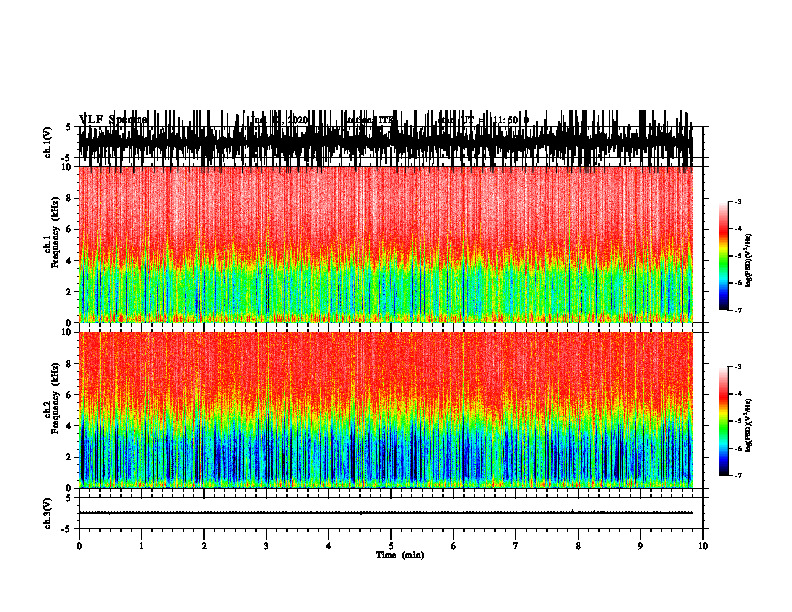Click time axis tick label '2'
Viewport: 792px width, 612px height.
click(x=204, y=546)
